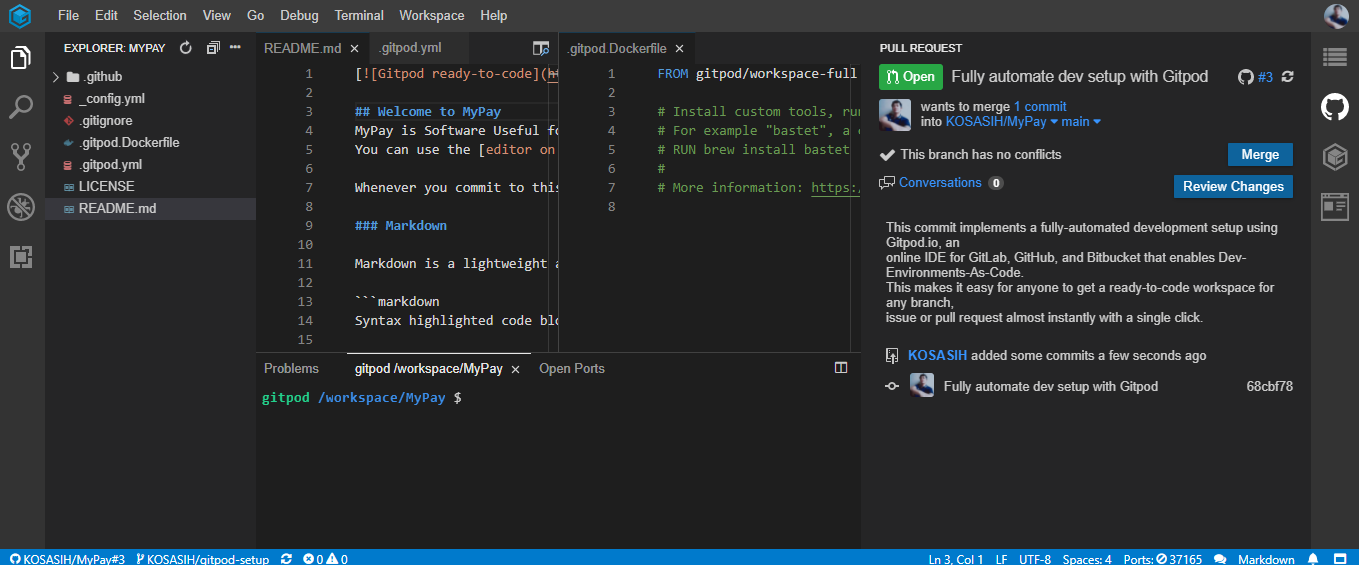Viewport: 1359px width, 565px height.
Task: Open the main branch dropdown
Action: pos(1081,121)
